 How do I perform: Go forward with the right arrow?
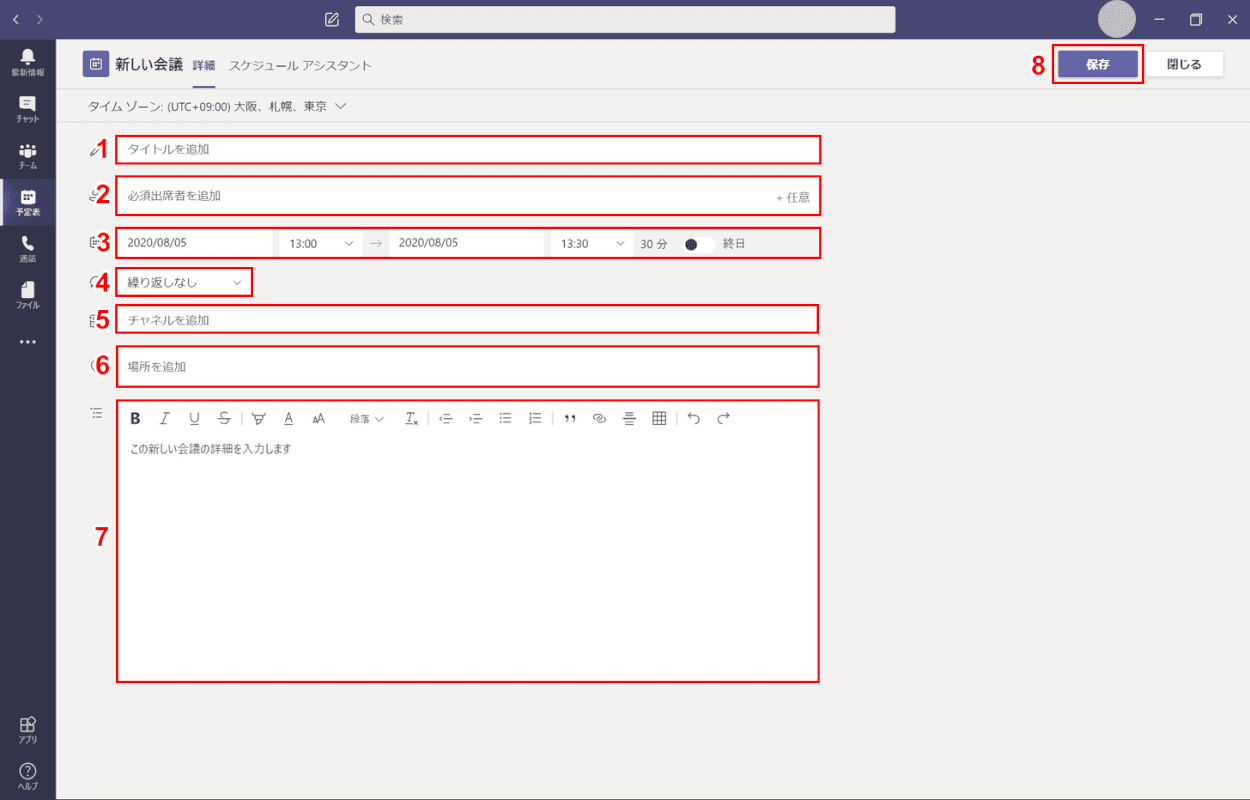point(39,19)
